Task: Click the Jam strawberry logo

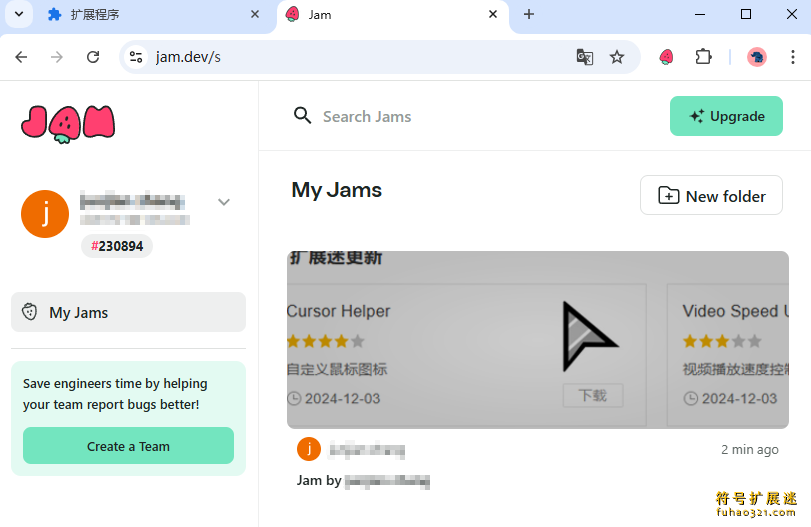Action: [x=68, y=124]
